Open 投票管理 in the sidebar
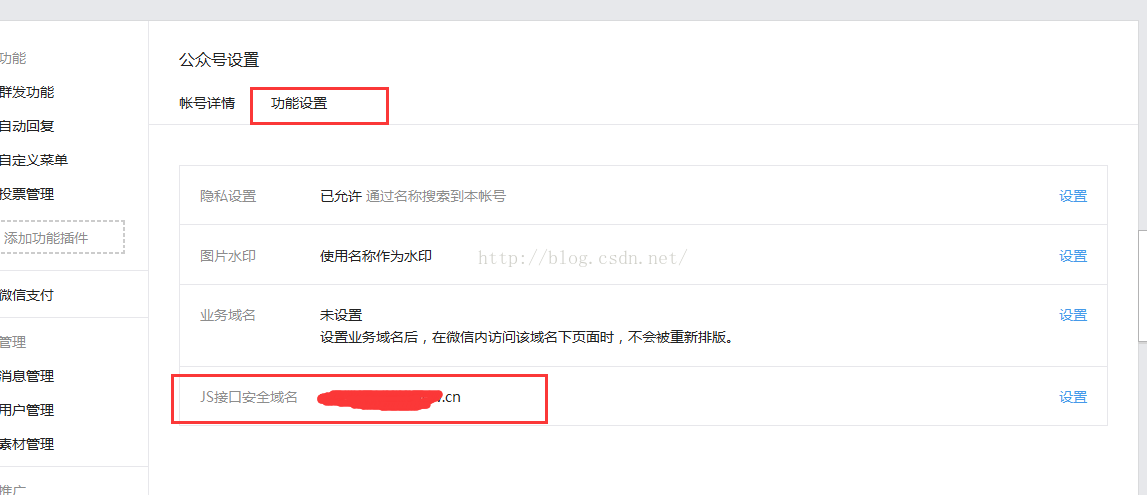Viewport: 1147px width, 495px height. tap(26, 194)
